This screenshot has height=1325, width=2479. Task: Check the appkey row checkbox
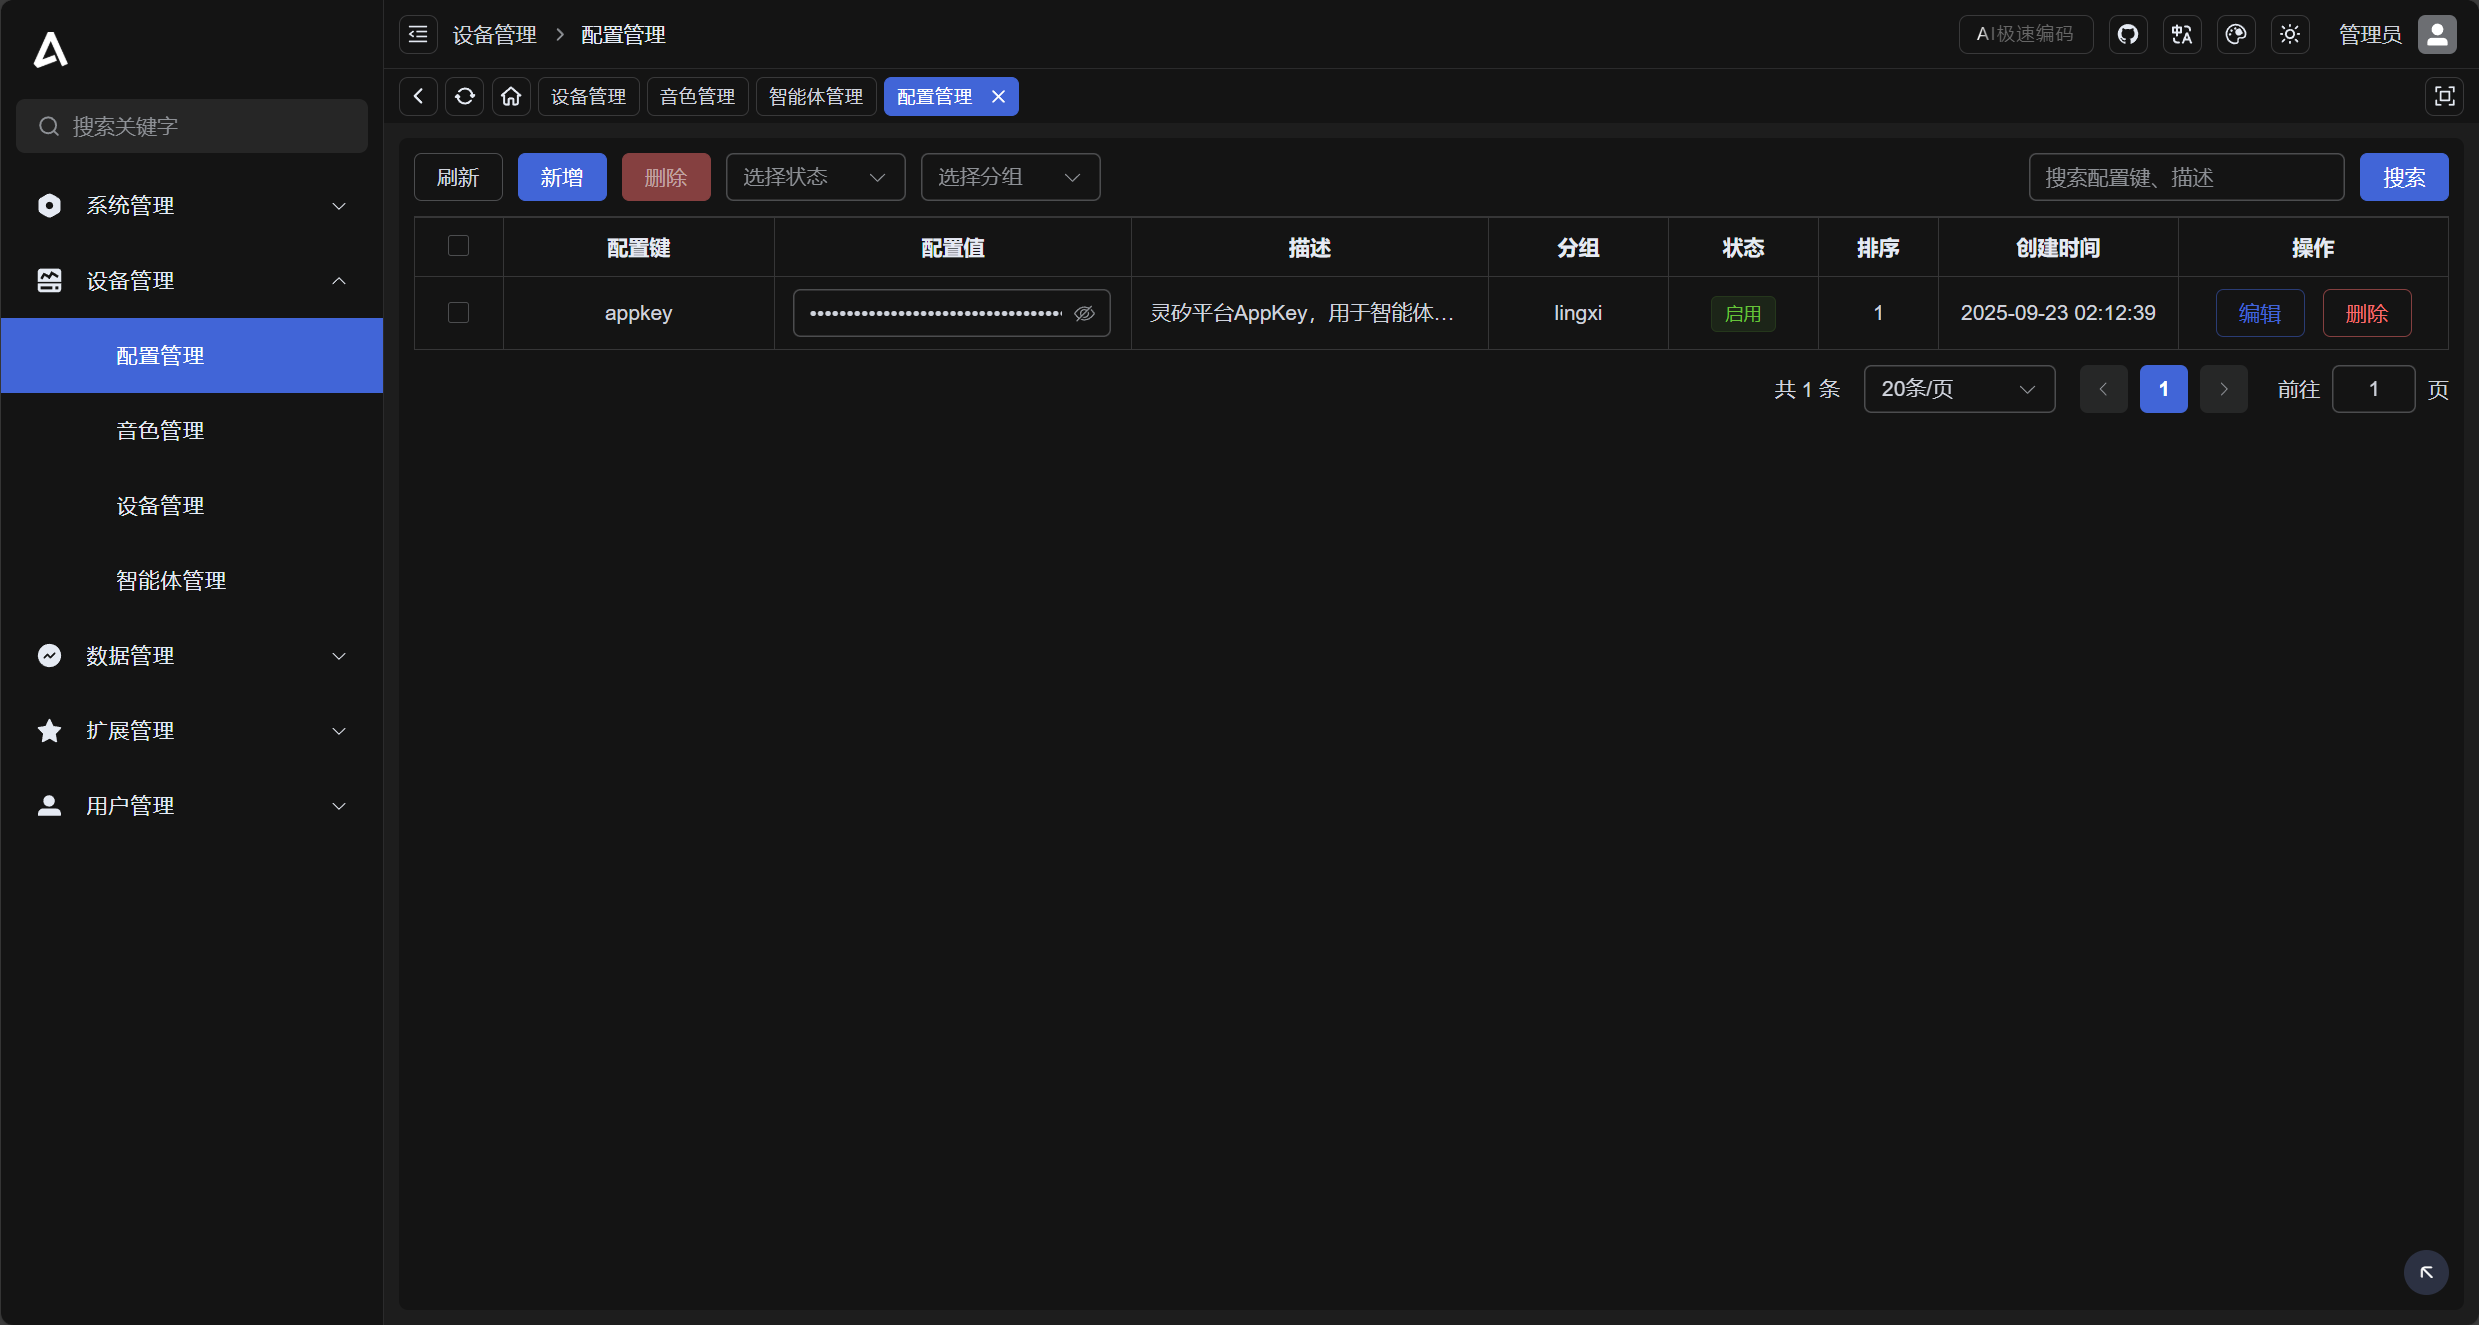(x=458, y=313)
